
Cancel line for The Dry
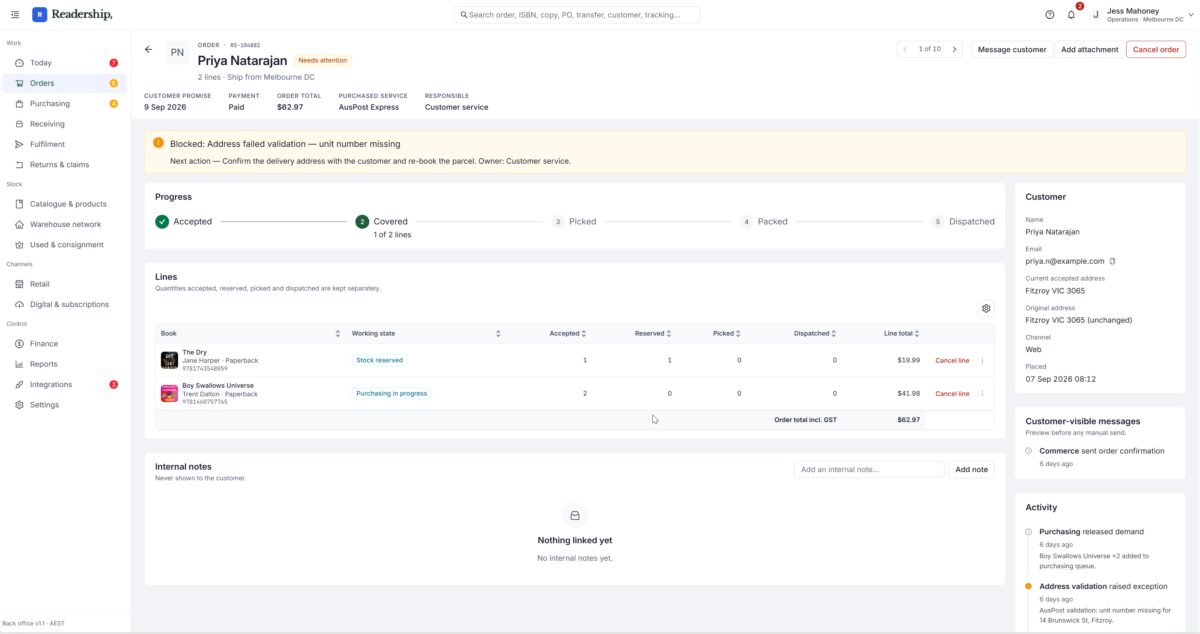952,360
